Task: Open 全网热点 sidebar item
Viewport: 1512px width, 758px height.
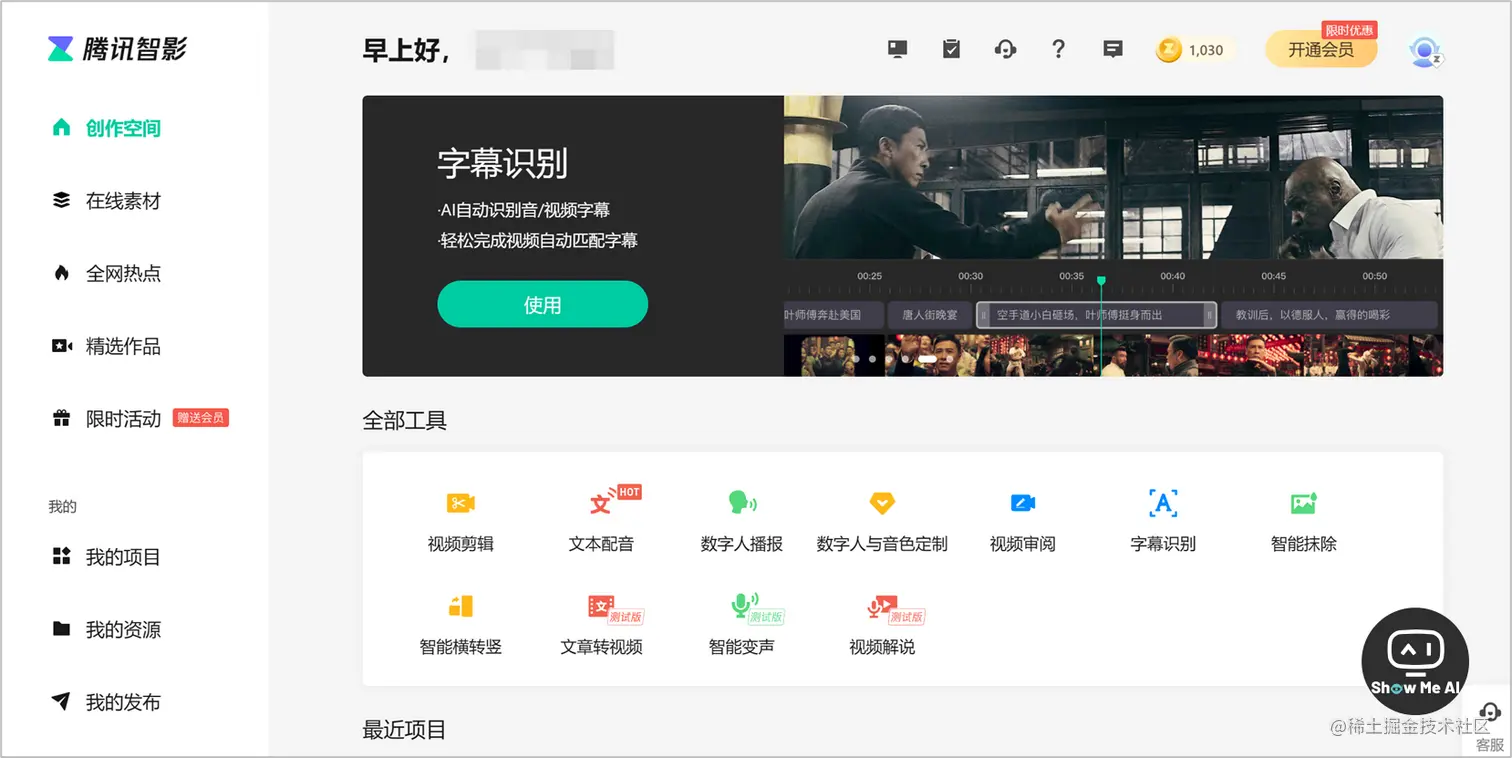Action: (106, 273)
